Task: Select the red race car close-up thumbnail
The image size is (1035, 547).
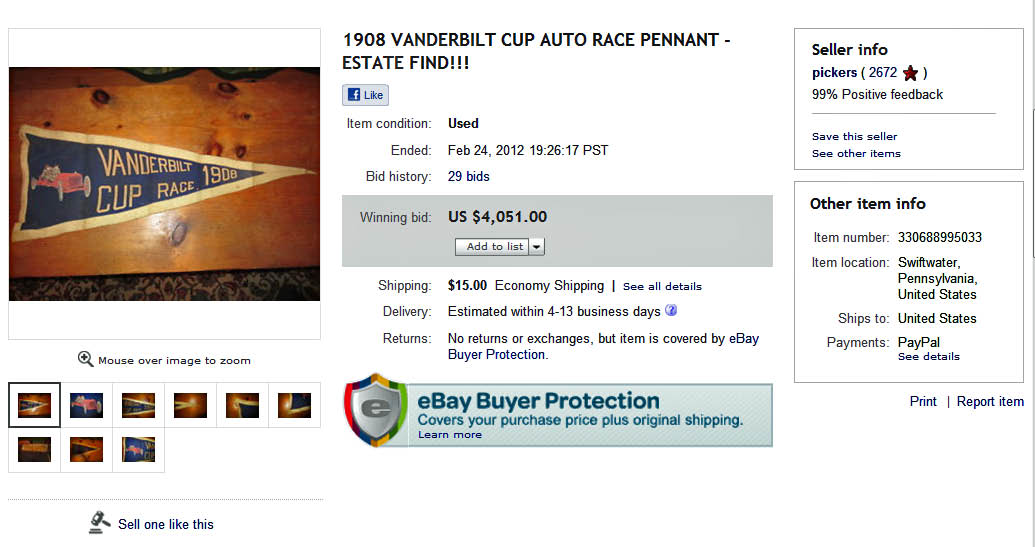Action: 87,405
